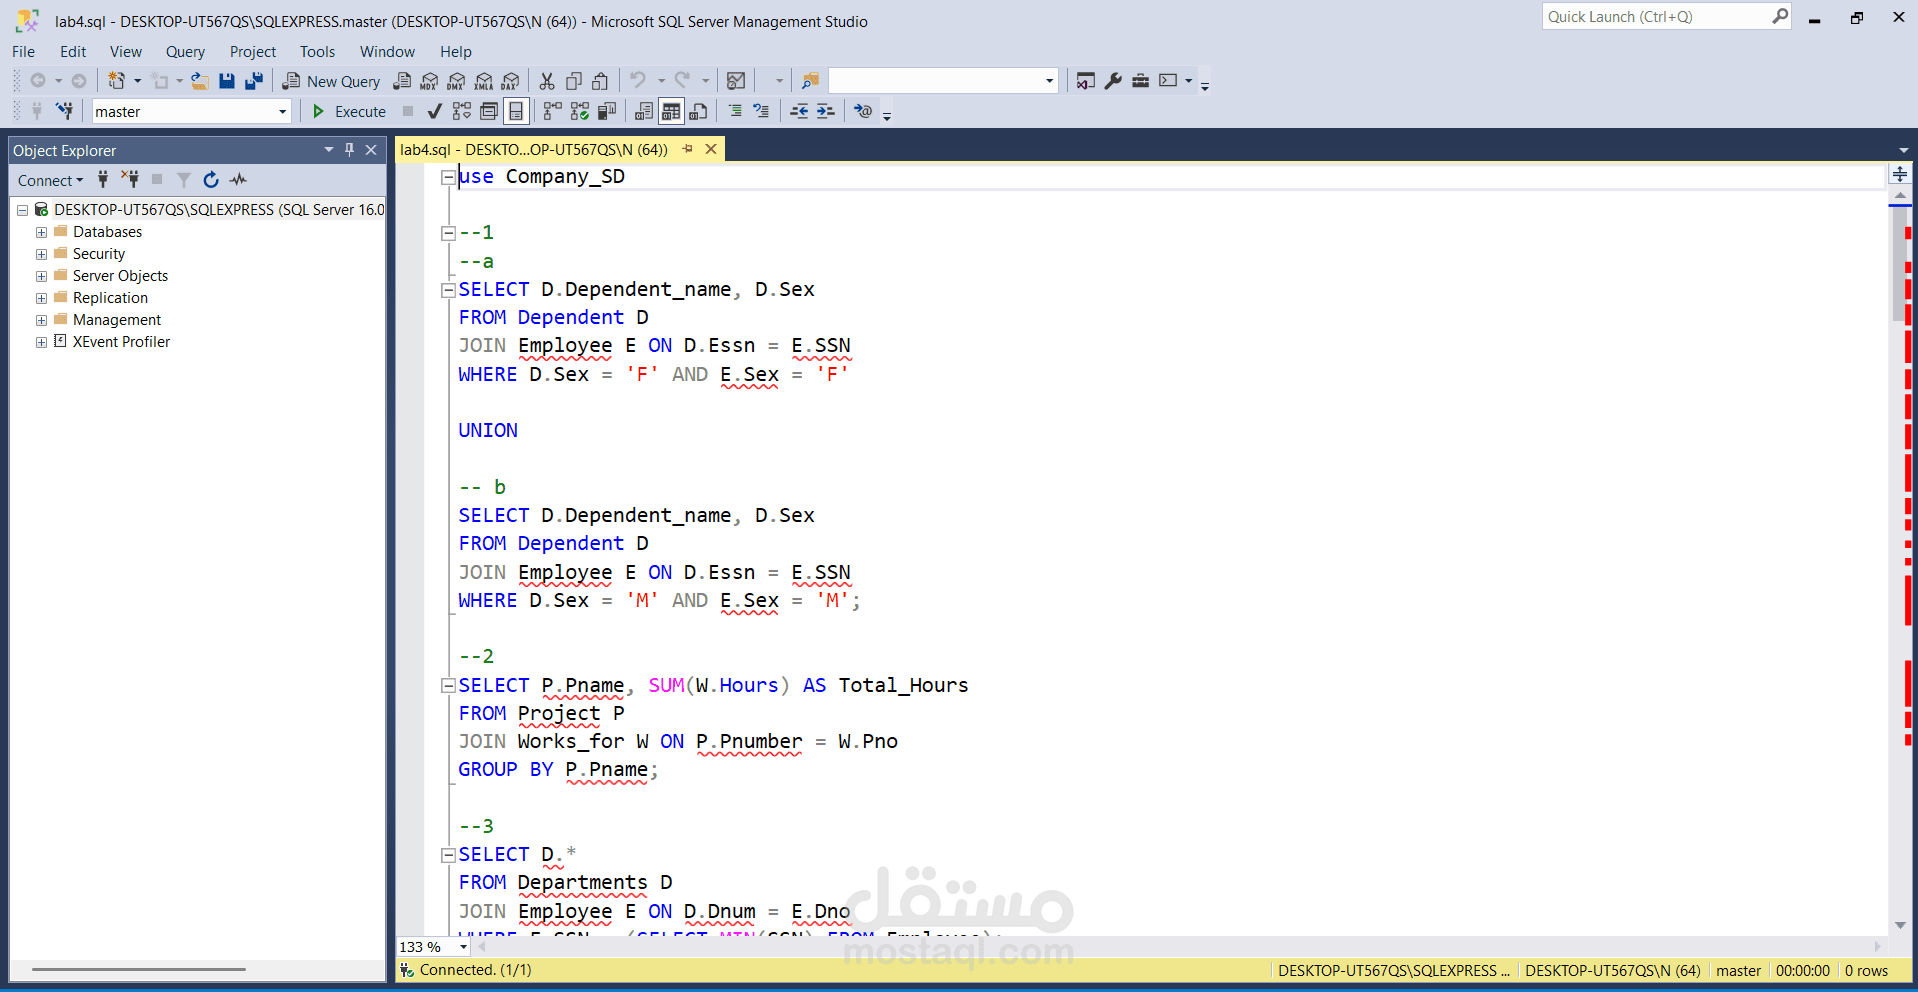Select Results to Grid option

click(671, 111)
